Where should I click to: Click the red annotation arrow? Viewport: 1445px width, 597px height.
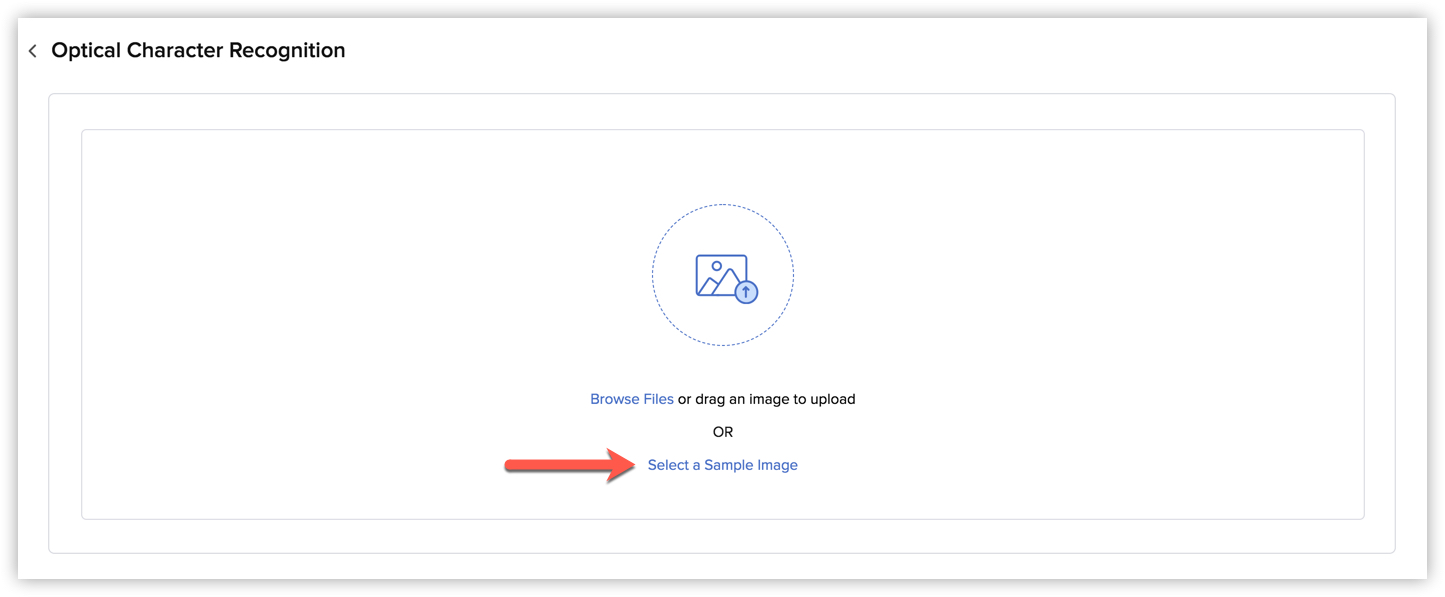coord(571,465)
